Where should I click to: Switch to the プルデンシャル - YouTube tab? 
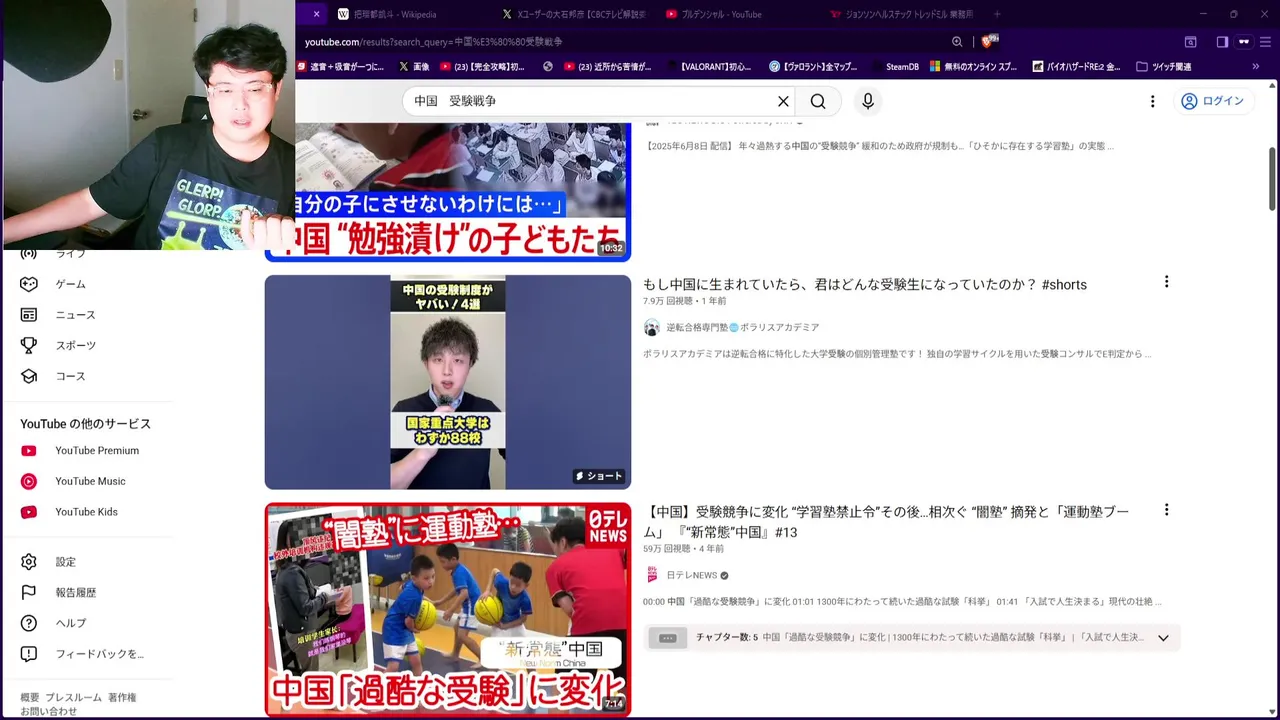tap(714, 14)
